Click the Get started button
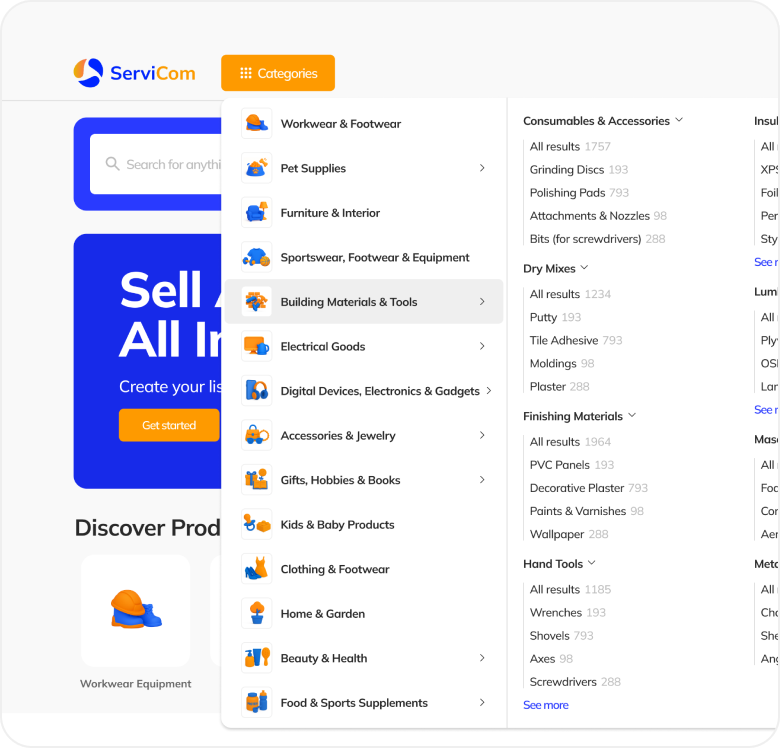 (x=169, y=425)
